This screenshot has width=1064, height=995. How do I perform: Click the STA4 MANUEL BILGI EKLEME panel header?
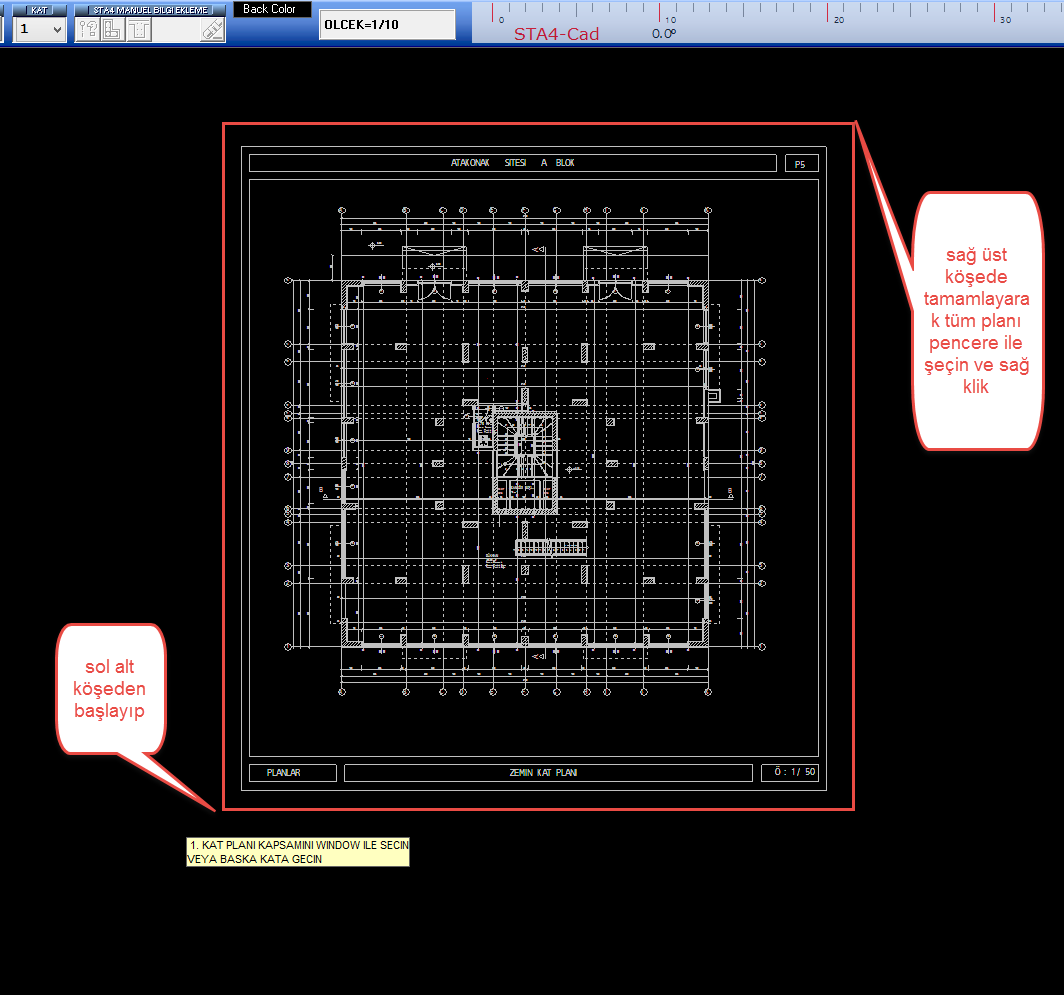(x=150, y=9)
